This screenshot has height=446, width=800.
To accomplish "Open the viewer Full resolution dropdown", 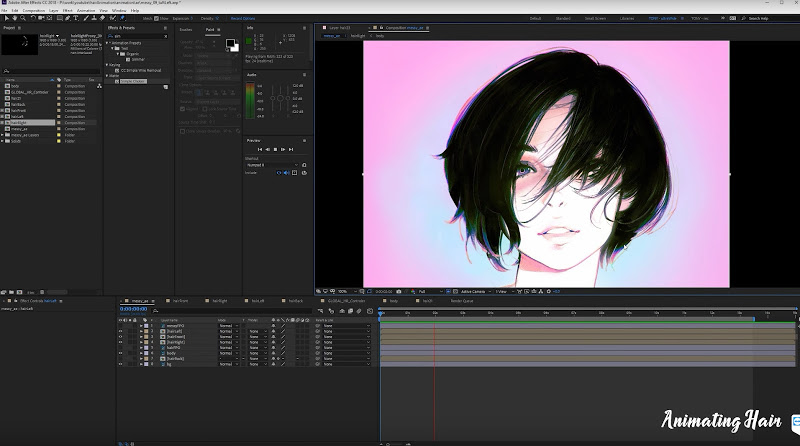I will point(431,291).
